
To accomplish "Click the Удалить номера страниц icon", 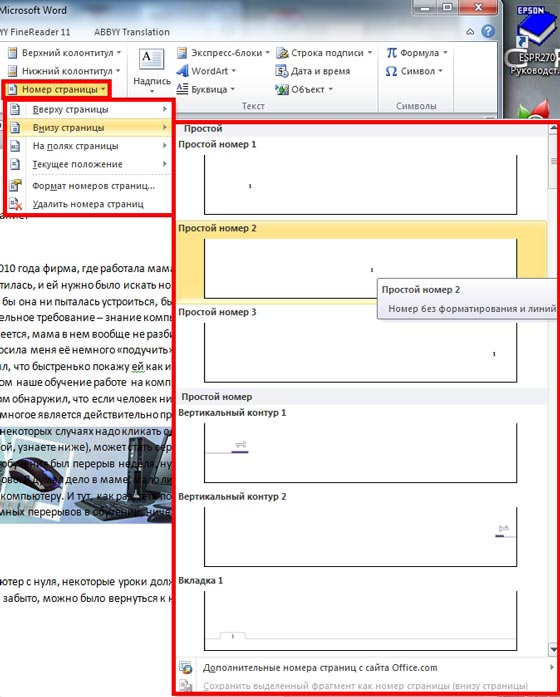I will click(16, 204).
